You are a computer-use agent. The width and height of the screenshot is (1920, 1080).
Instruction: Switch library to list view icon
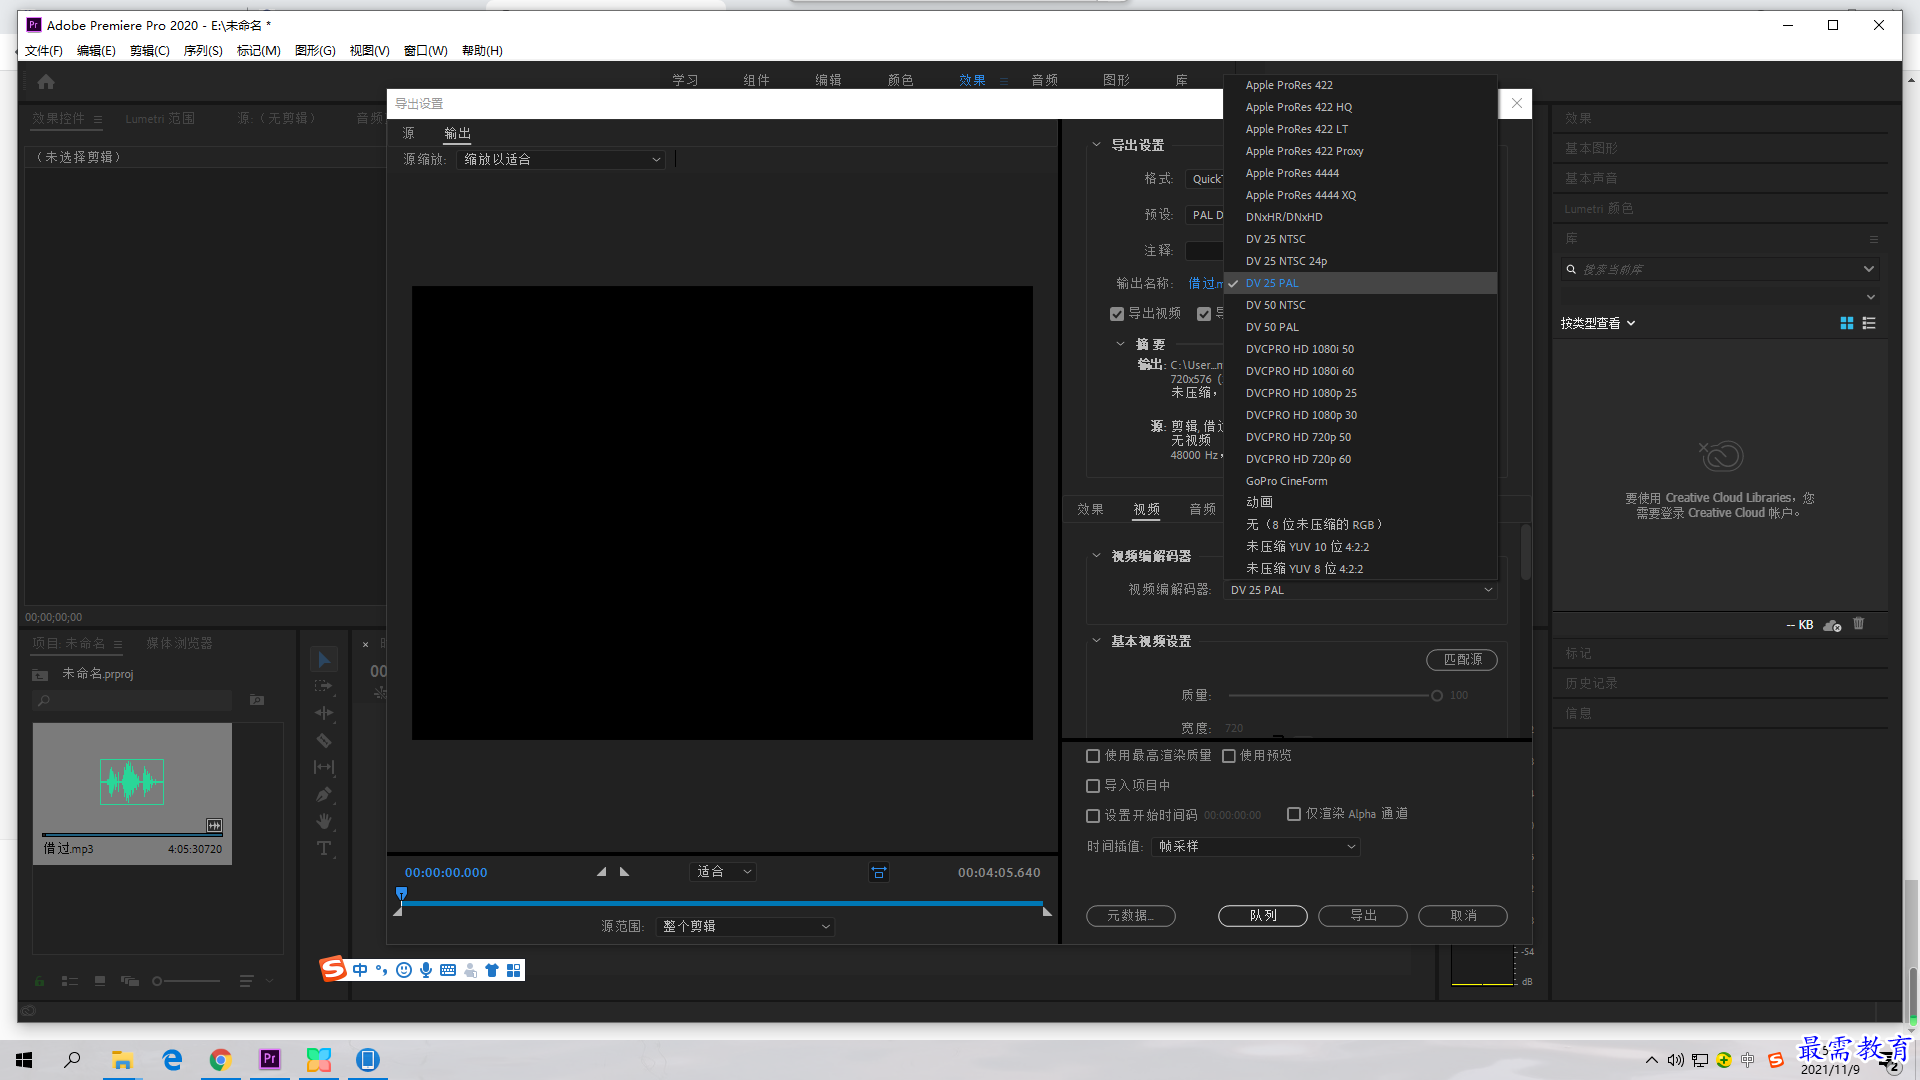[x=1869, y=323]
